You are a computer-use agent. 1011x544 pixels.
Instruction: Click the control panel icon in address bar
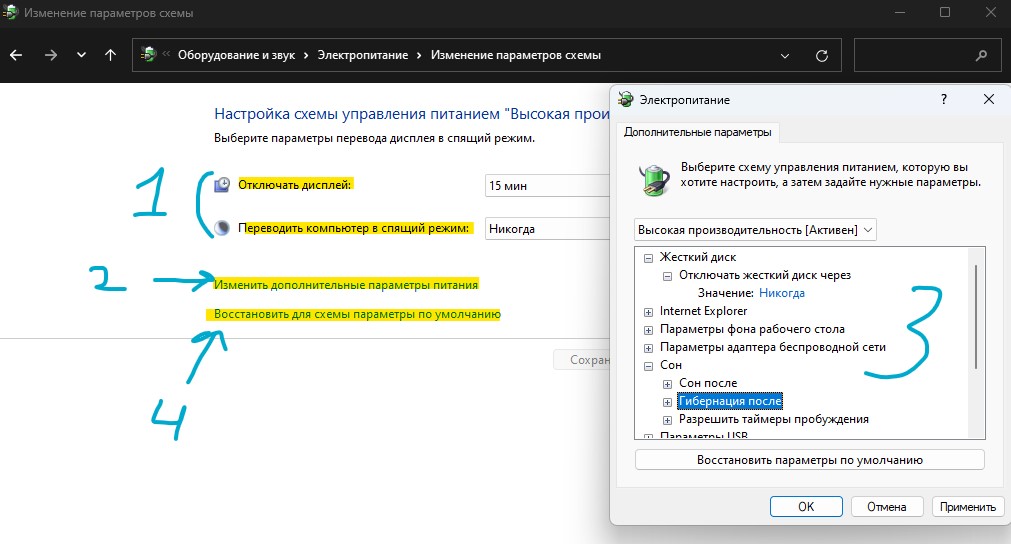(x=148, y=55)
